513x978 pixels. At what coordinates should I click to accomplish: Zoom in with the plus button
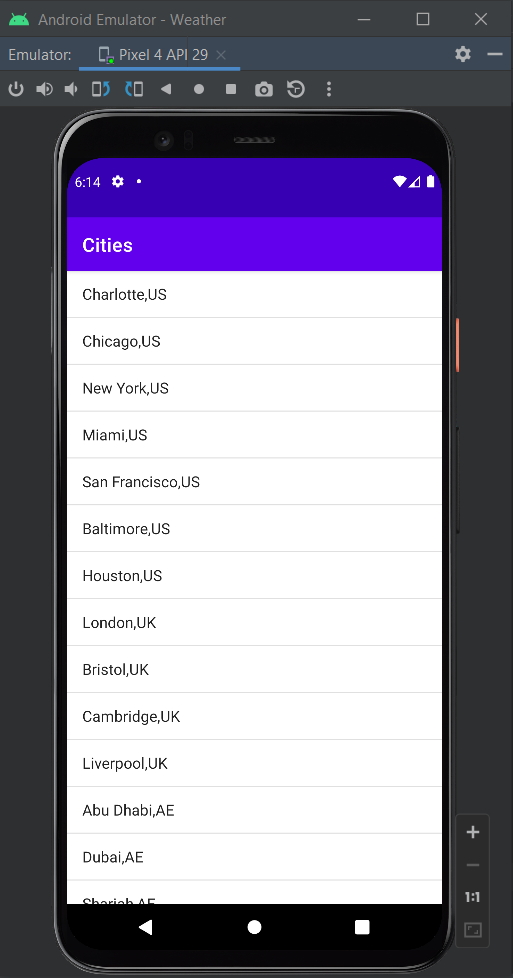pos(473,832)
